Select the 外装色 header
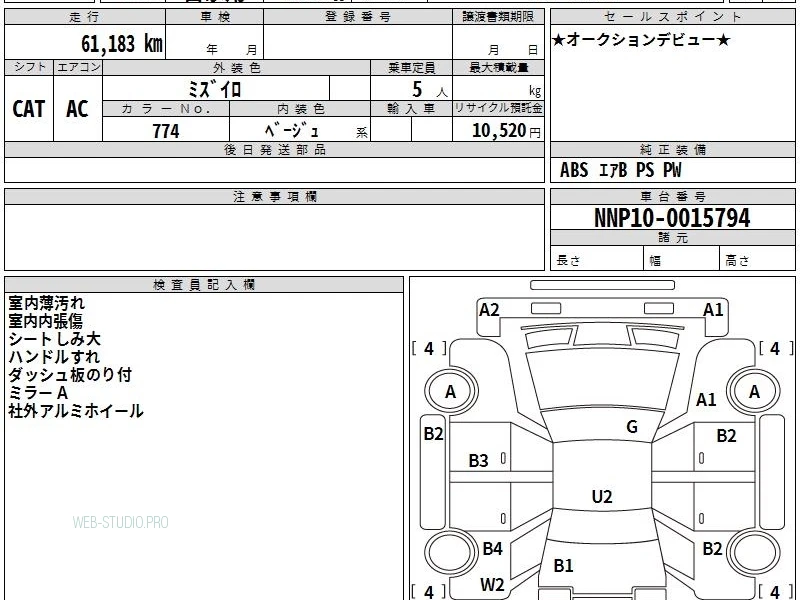 click(237, 67)
